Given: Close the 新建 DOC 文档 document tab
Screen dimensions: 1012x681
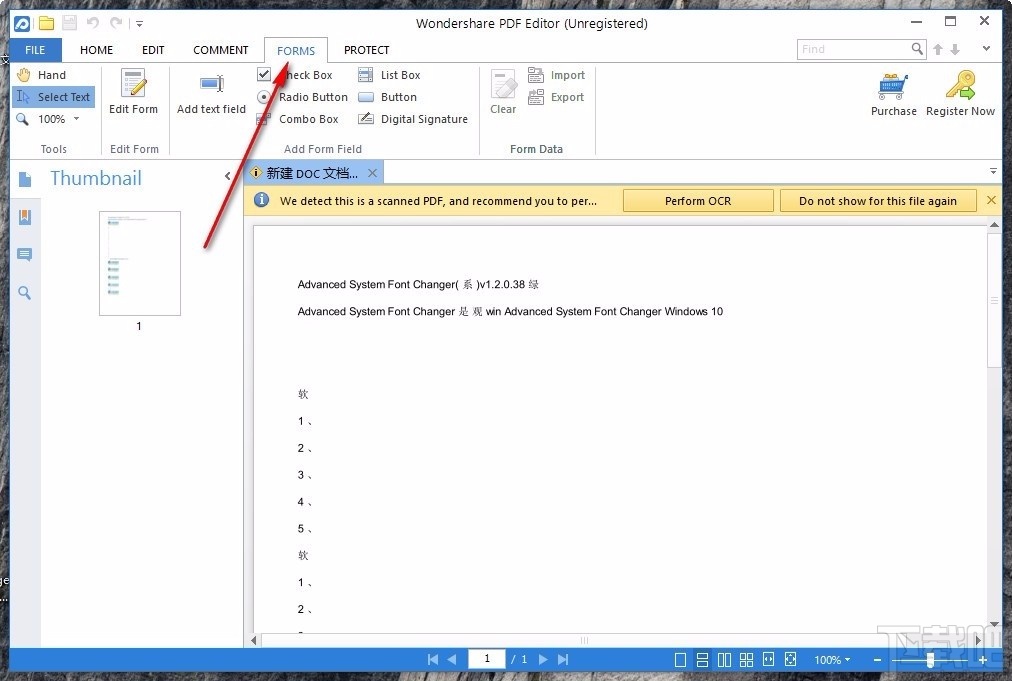Looking at the screenshot, I should [x=372, y=173].
